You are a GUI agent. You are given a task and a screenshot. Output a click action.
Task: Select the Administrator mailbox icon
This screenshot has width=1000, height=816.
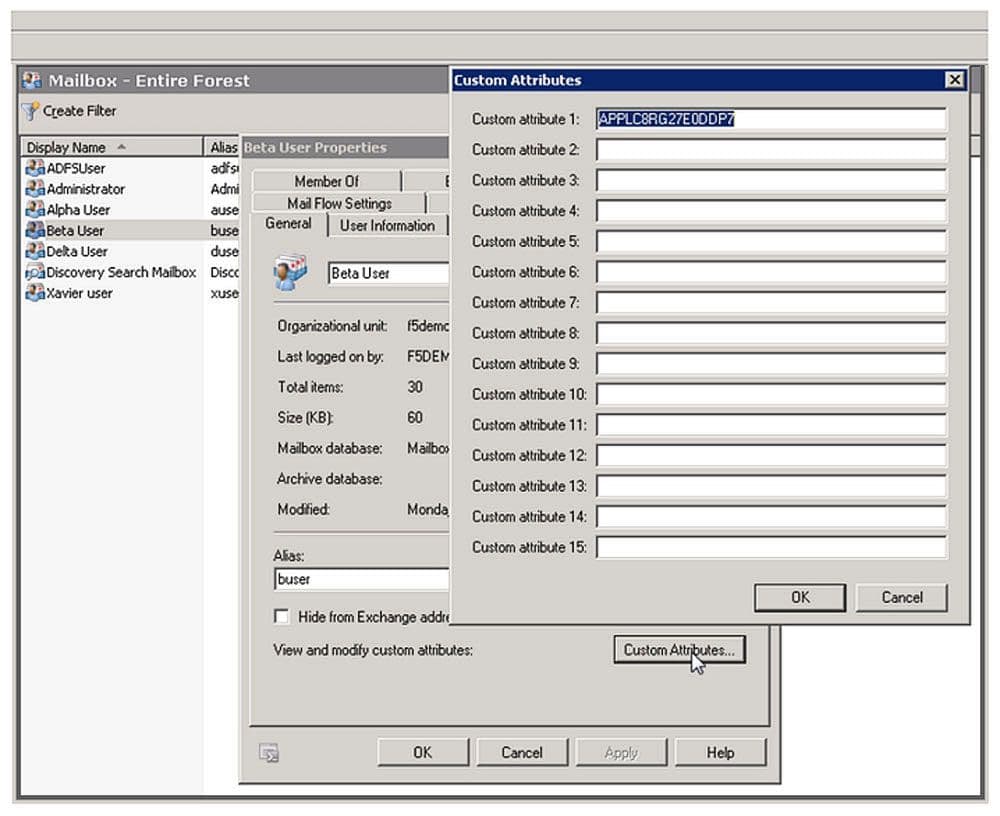(35, 189)
